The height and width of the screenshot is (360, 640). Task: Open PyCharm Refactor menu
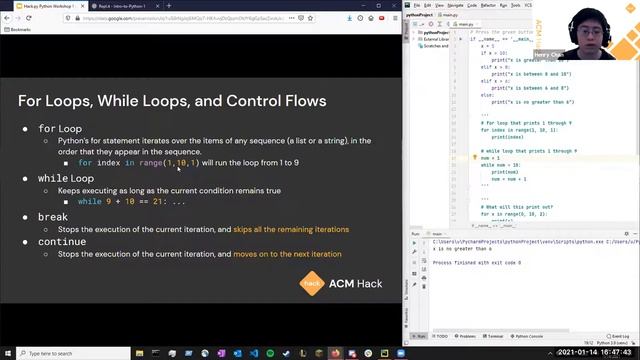pyautogui.click(x=488, y=5)
